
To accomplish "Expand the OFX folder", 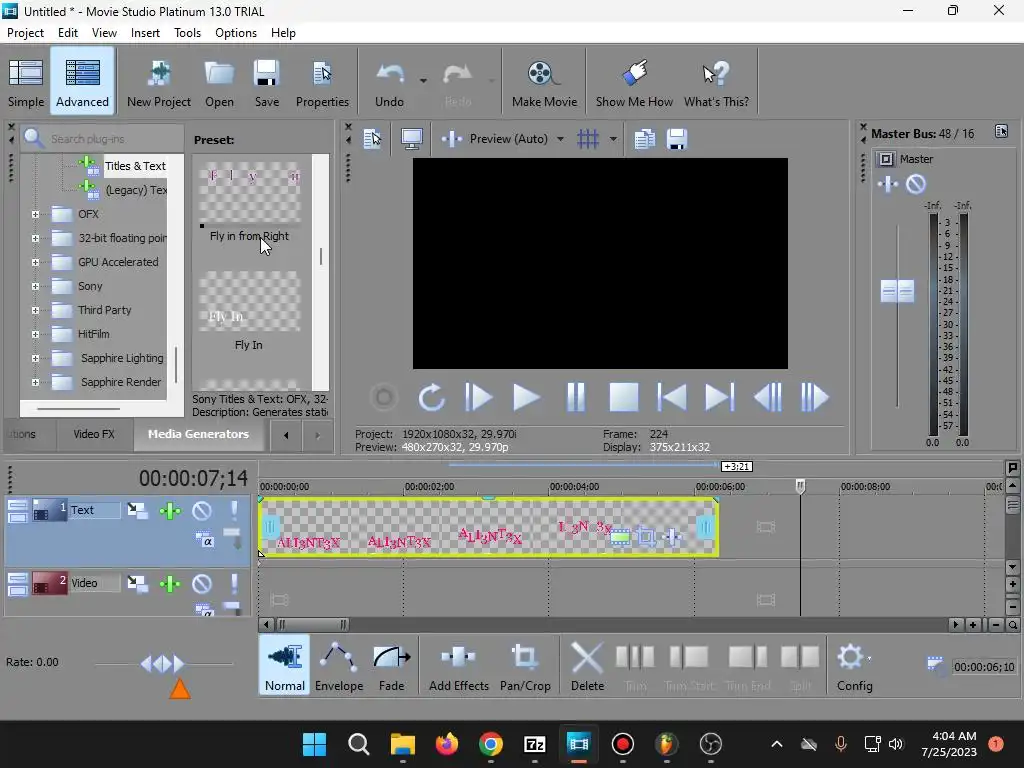I will (x=35, y=214).
